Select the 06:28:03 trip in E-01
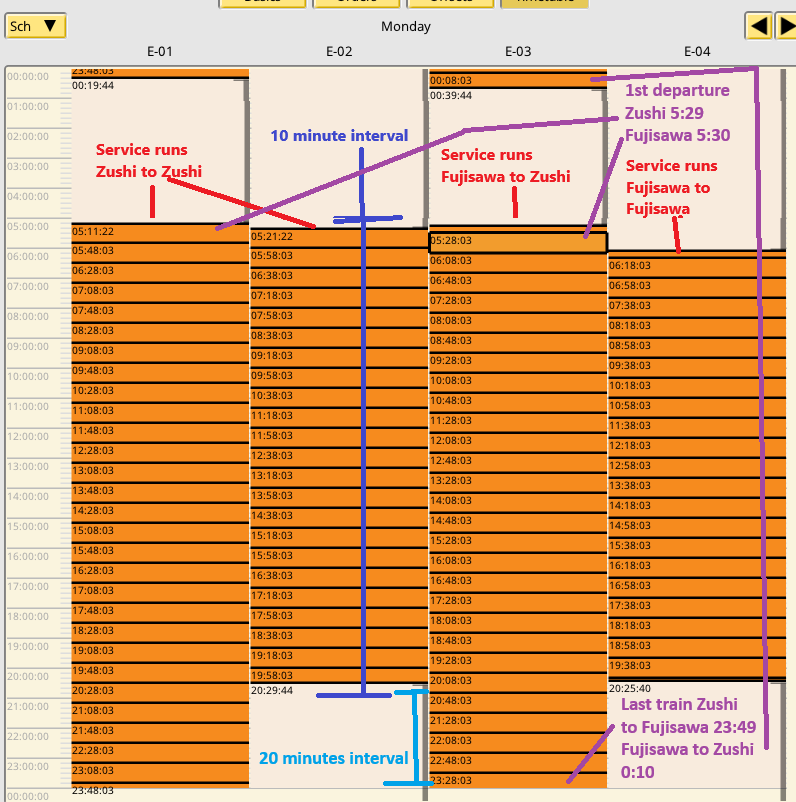 point(160,273)
